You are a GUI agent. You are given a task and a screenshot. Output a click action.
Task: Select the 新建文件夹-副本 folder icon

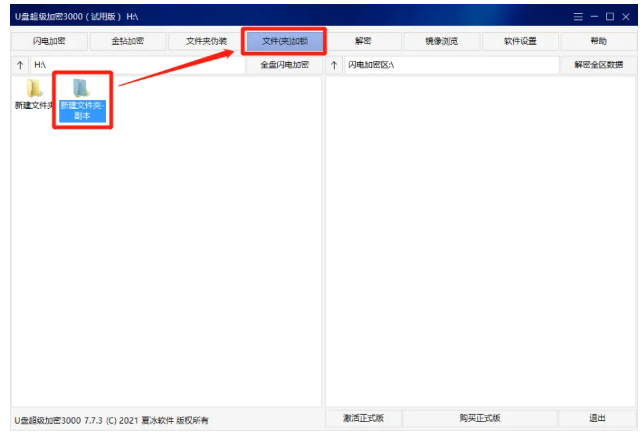point(81,89)
